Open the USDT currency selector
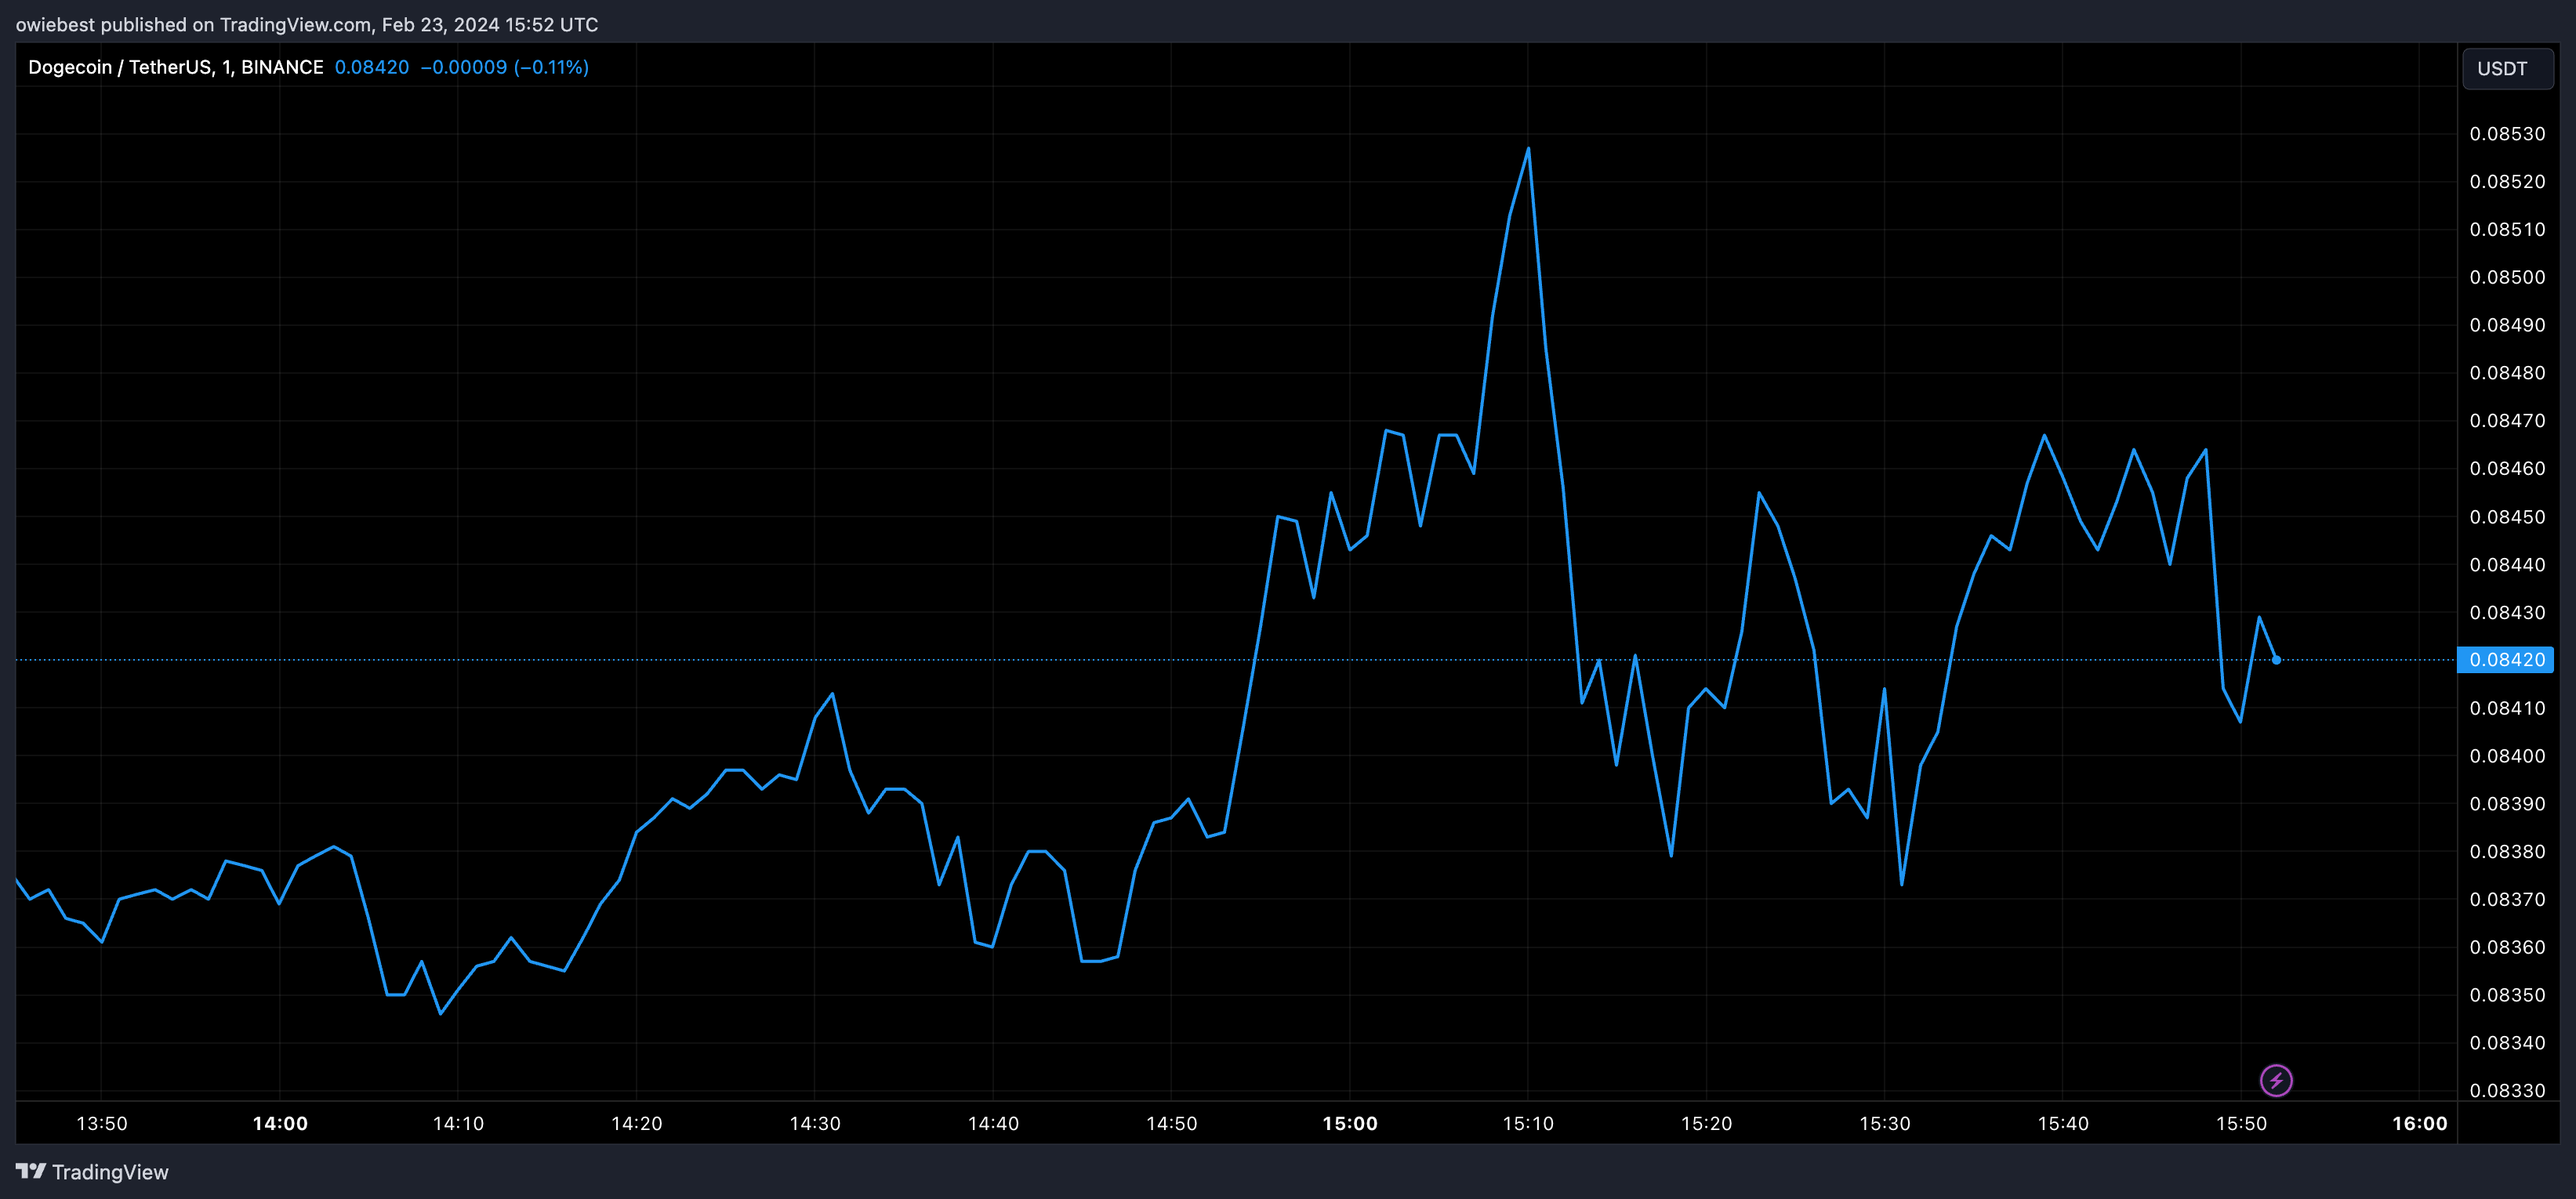This screenshot has height=1199, width=2576. (x=2506, y=69)
